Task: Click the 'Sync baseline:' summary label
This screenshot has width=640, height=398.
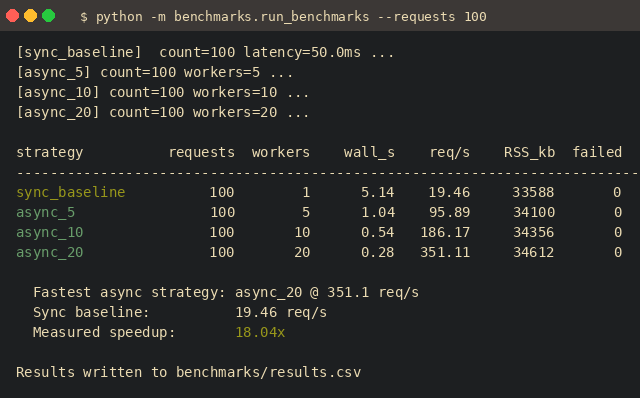Action: [91, 312]
